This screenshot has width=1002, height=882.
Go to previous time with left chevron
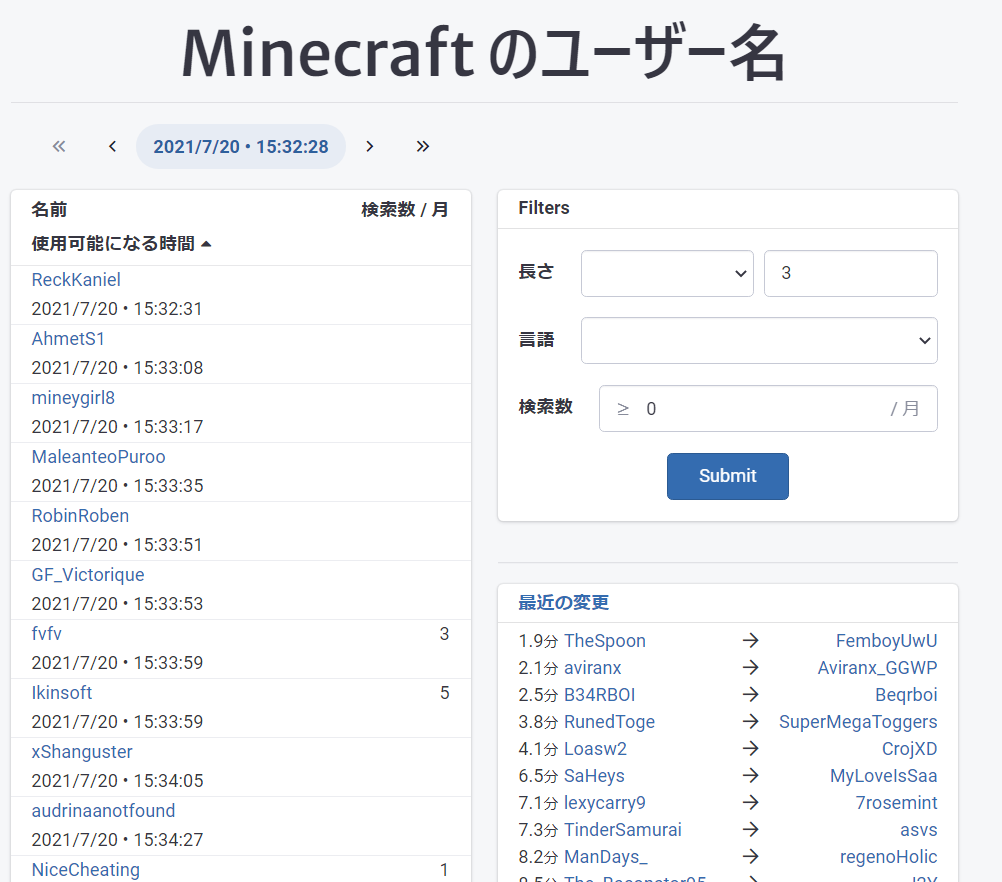coord(112,146)
